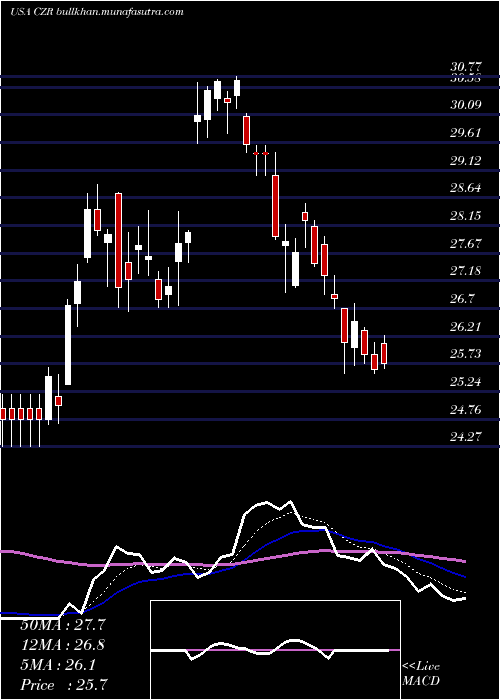Click the '12MA : 26.8' readout
The width and height of the screenshot is (500, 700).
pyautogui.click(x=63, y=645)
